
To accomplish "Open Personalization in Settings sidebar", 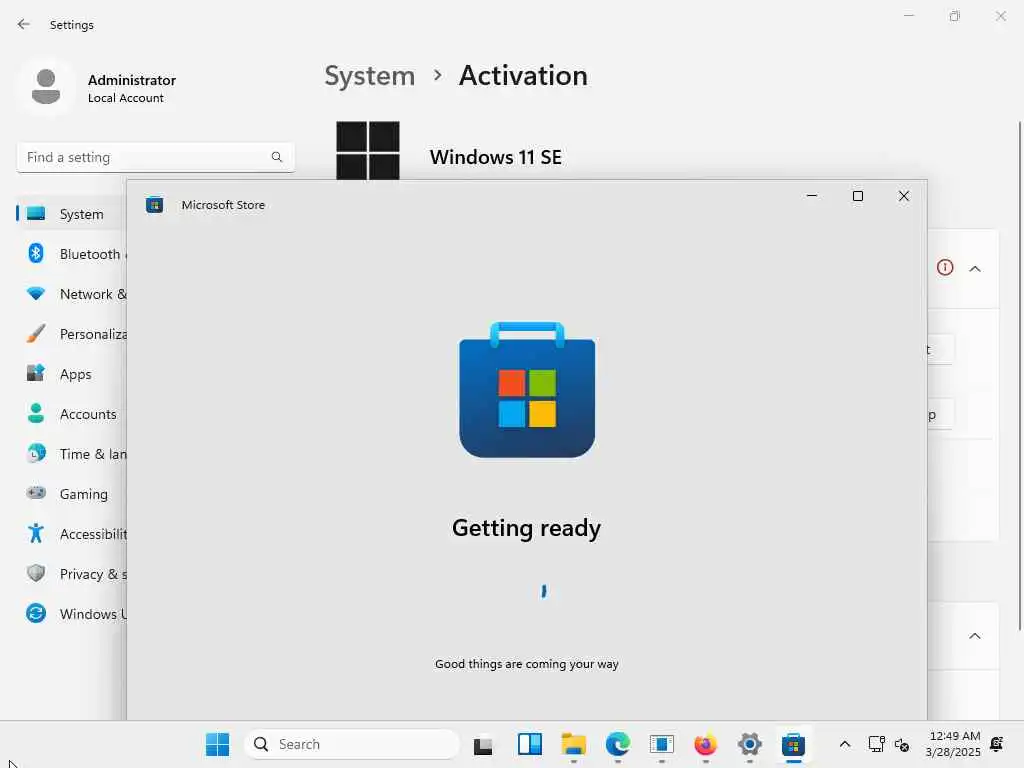I will pyautogui.click(x=72, y=334).
